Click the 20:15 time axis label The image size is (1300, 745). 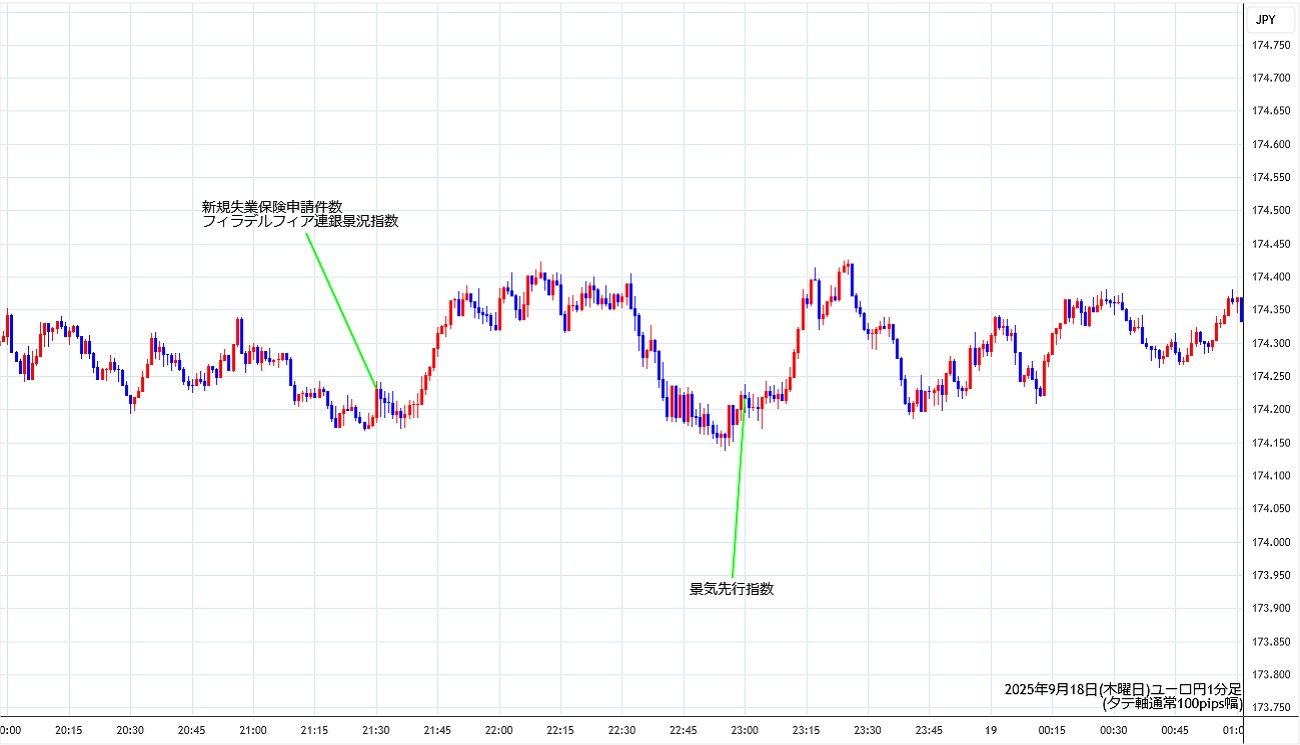click(69, 730)
